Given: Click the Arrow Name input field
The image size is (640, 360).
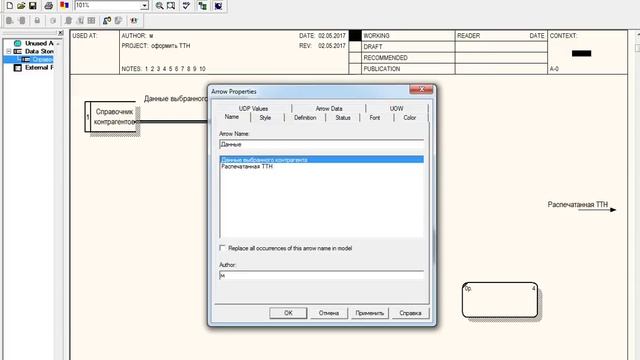Looking at the screenshot, I should coord(322,144).
